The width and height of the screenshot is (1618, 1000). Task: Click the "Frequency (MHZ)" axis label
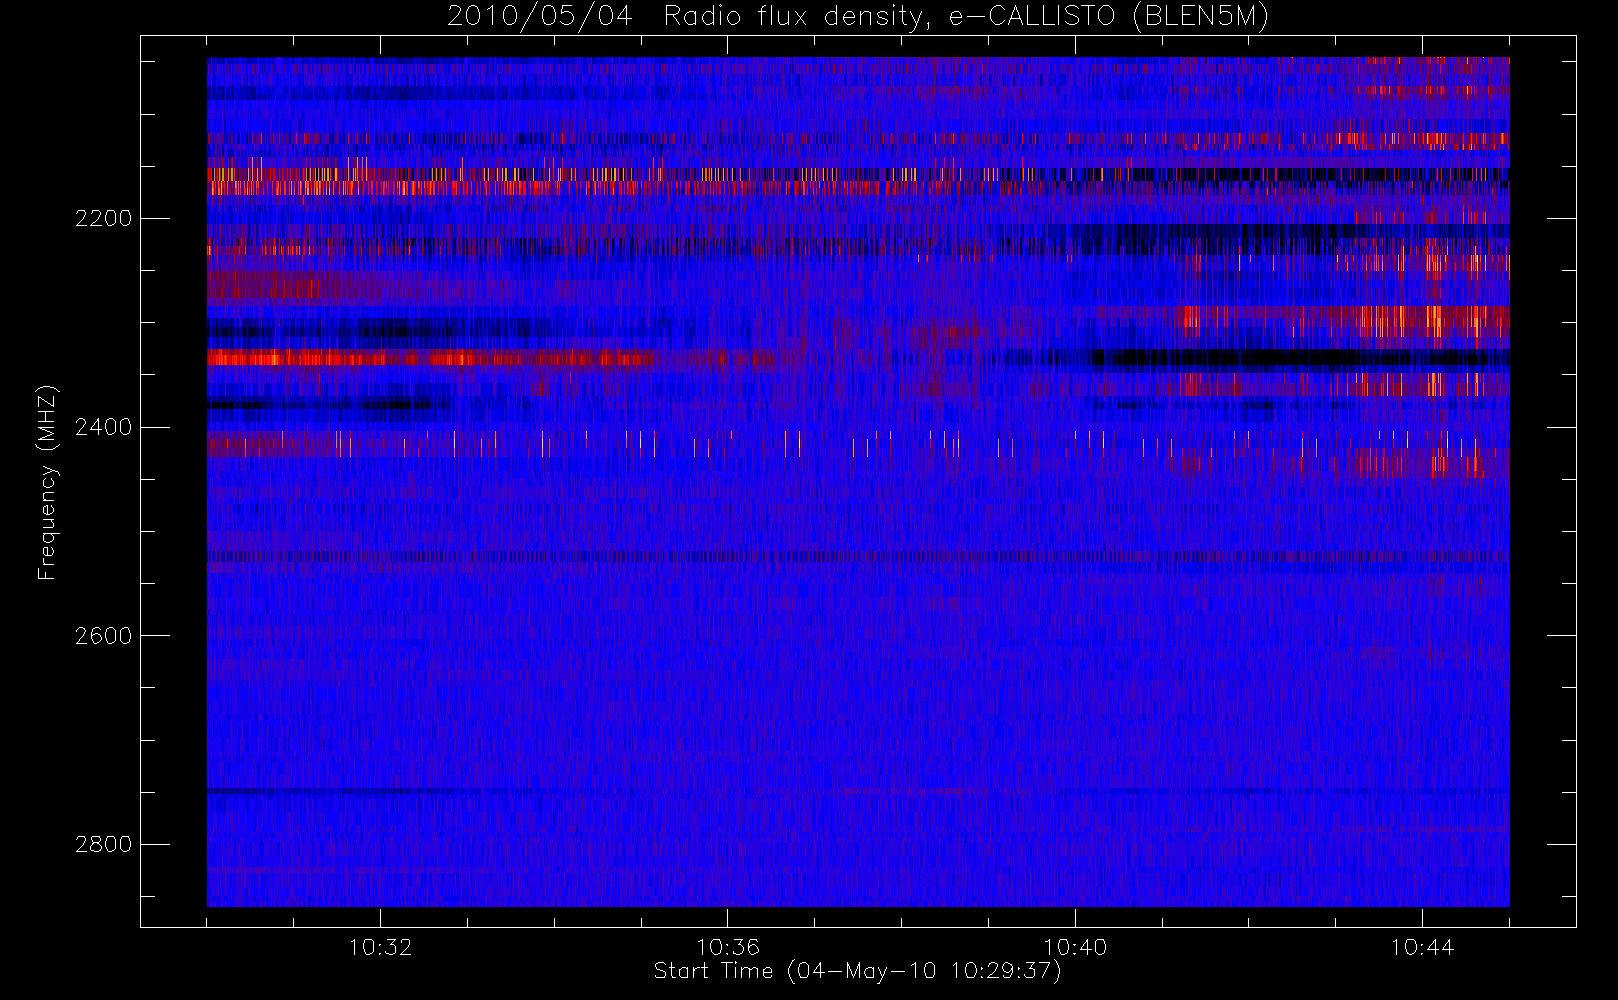[x=46, y=483]
